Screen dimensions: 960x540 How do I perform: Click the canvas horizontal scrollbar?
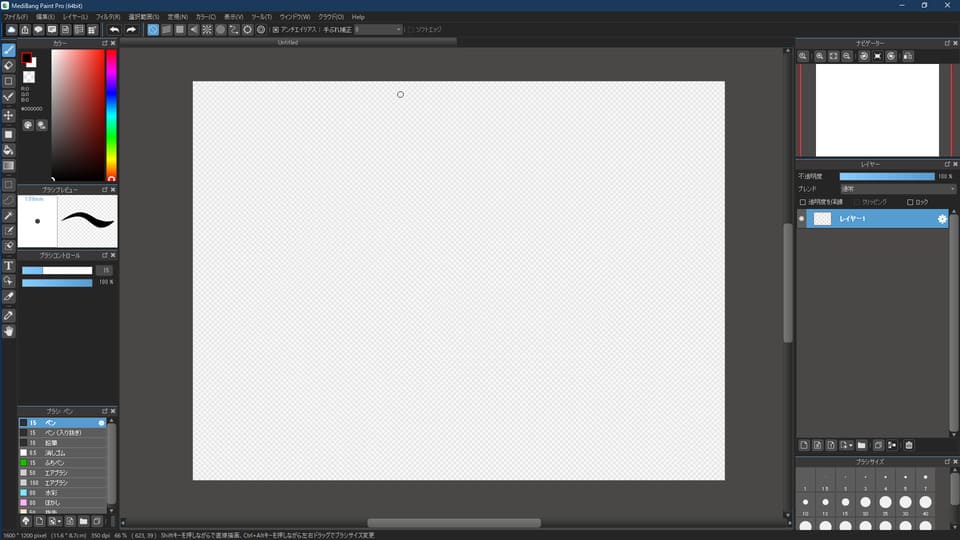(x=454, y=523)
